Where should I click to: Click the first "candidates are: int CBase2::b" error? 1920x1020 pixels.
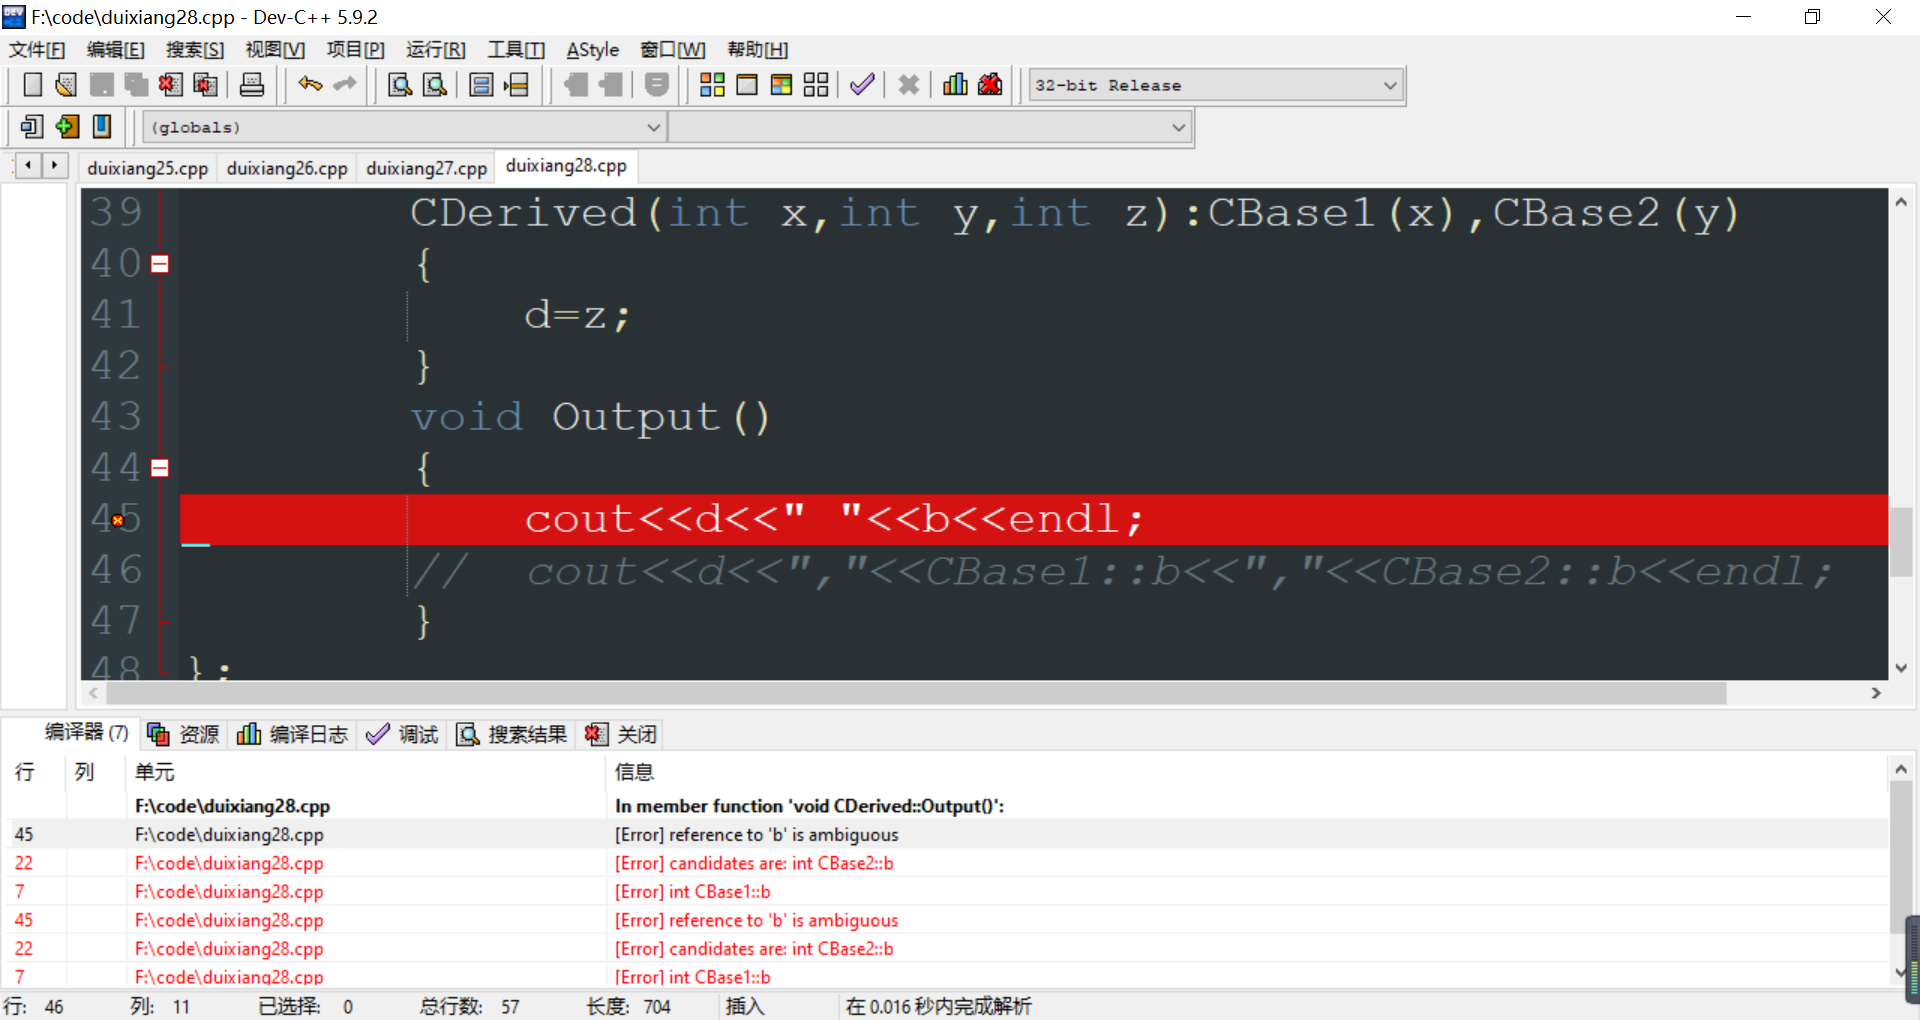tap(945, 863)
